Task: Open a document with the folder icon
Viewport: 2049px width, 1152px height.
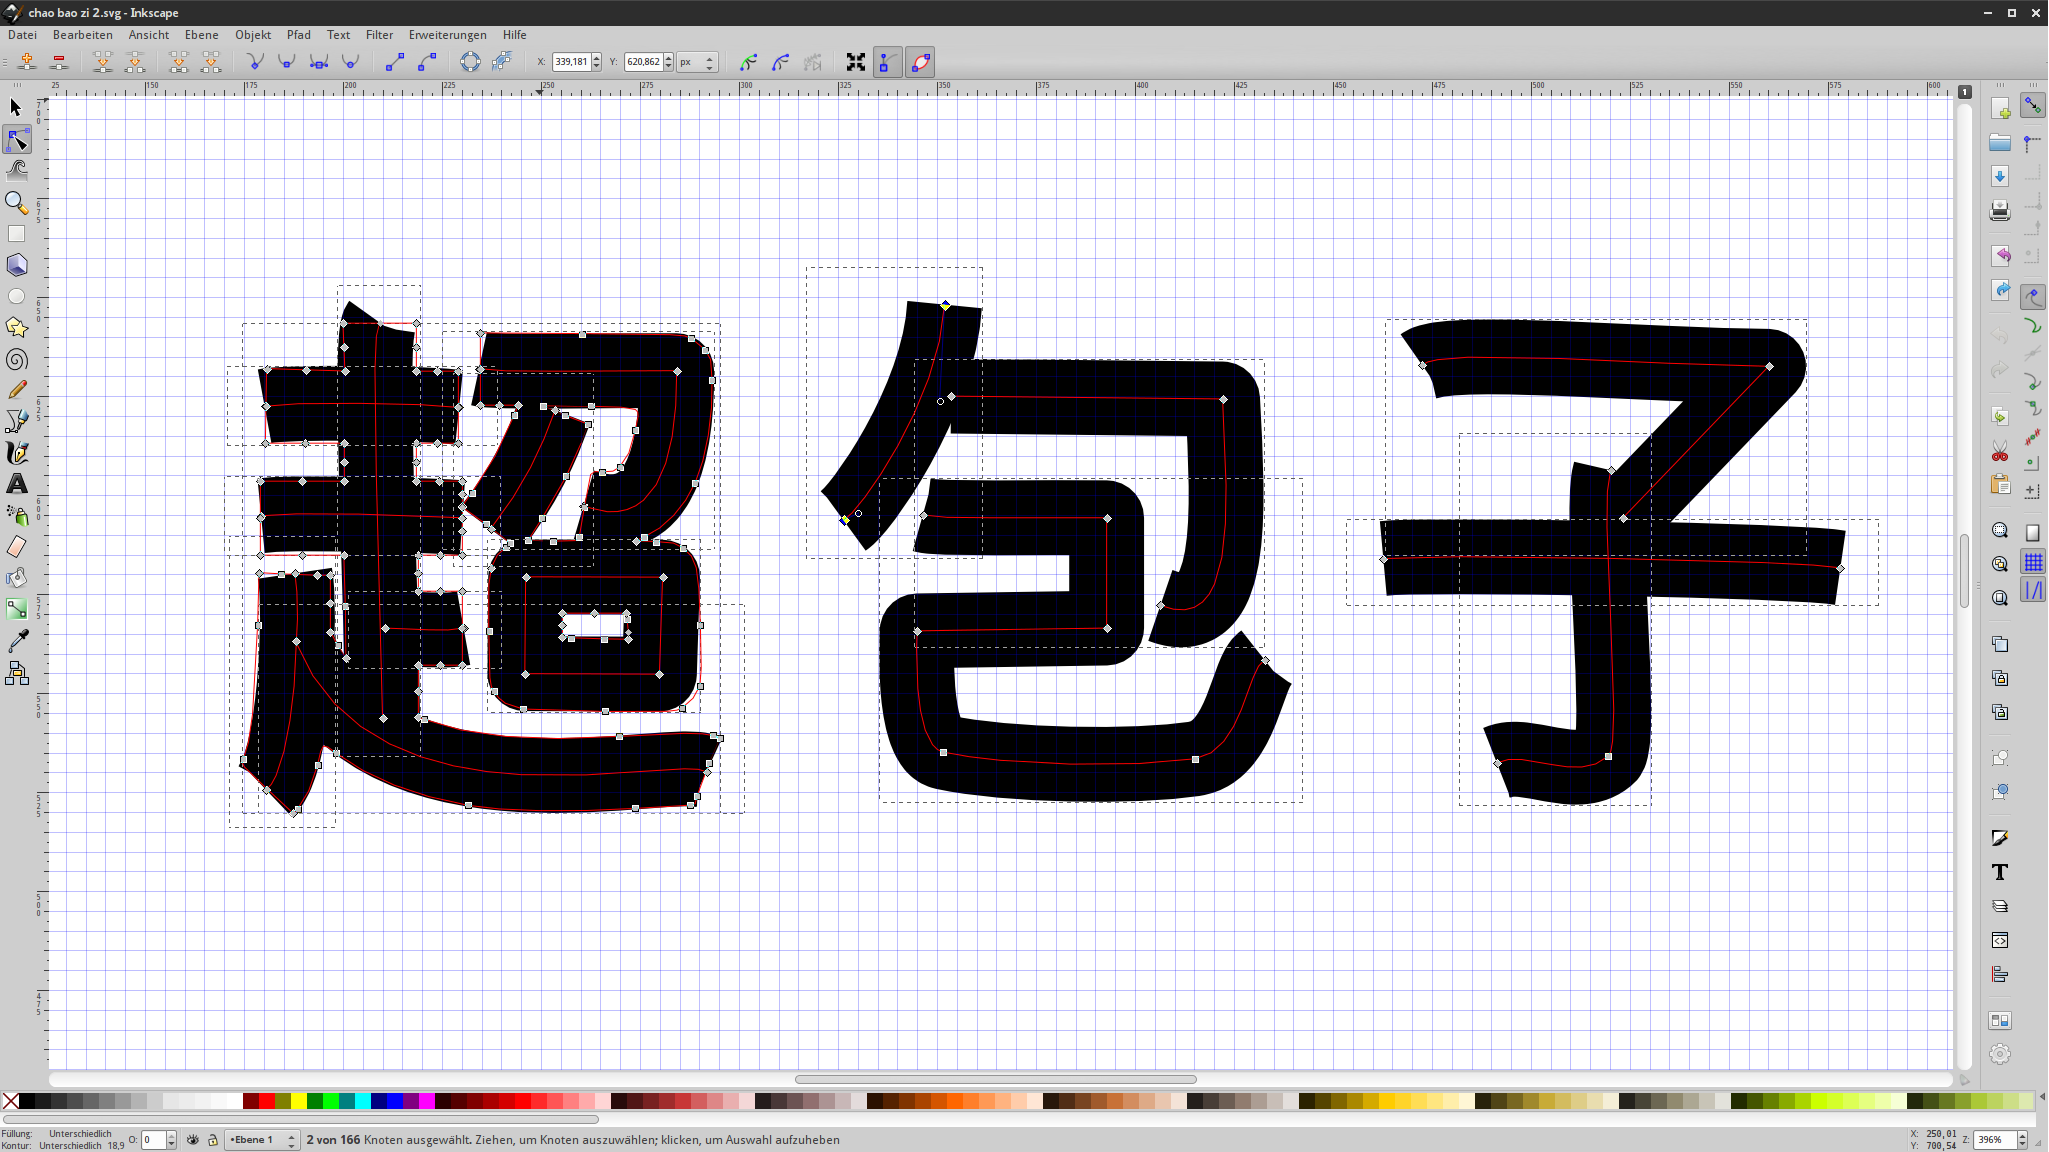Action: click(x=1999, y=142)
